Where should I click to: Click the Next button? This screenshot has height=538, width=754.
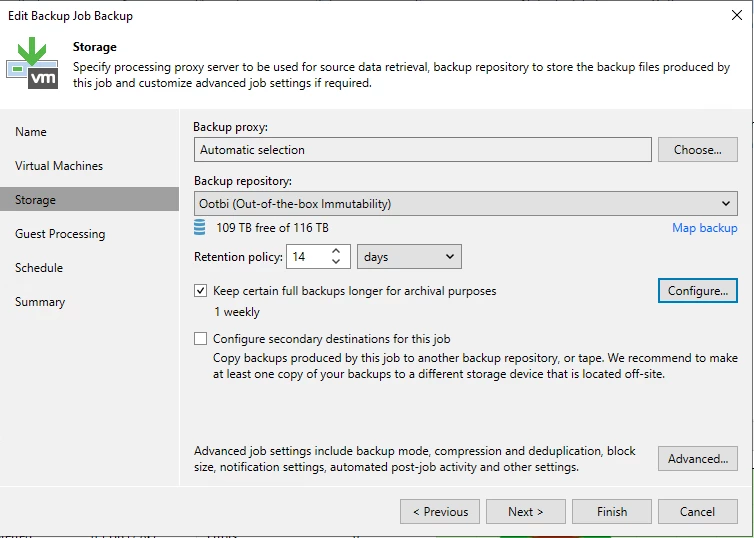point(526,512)
